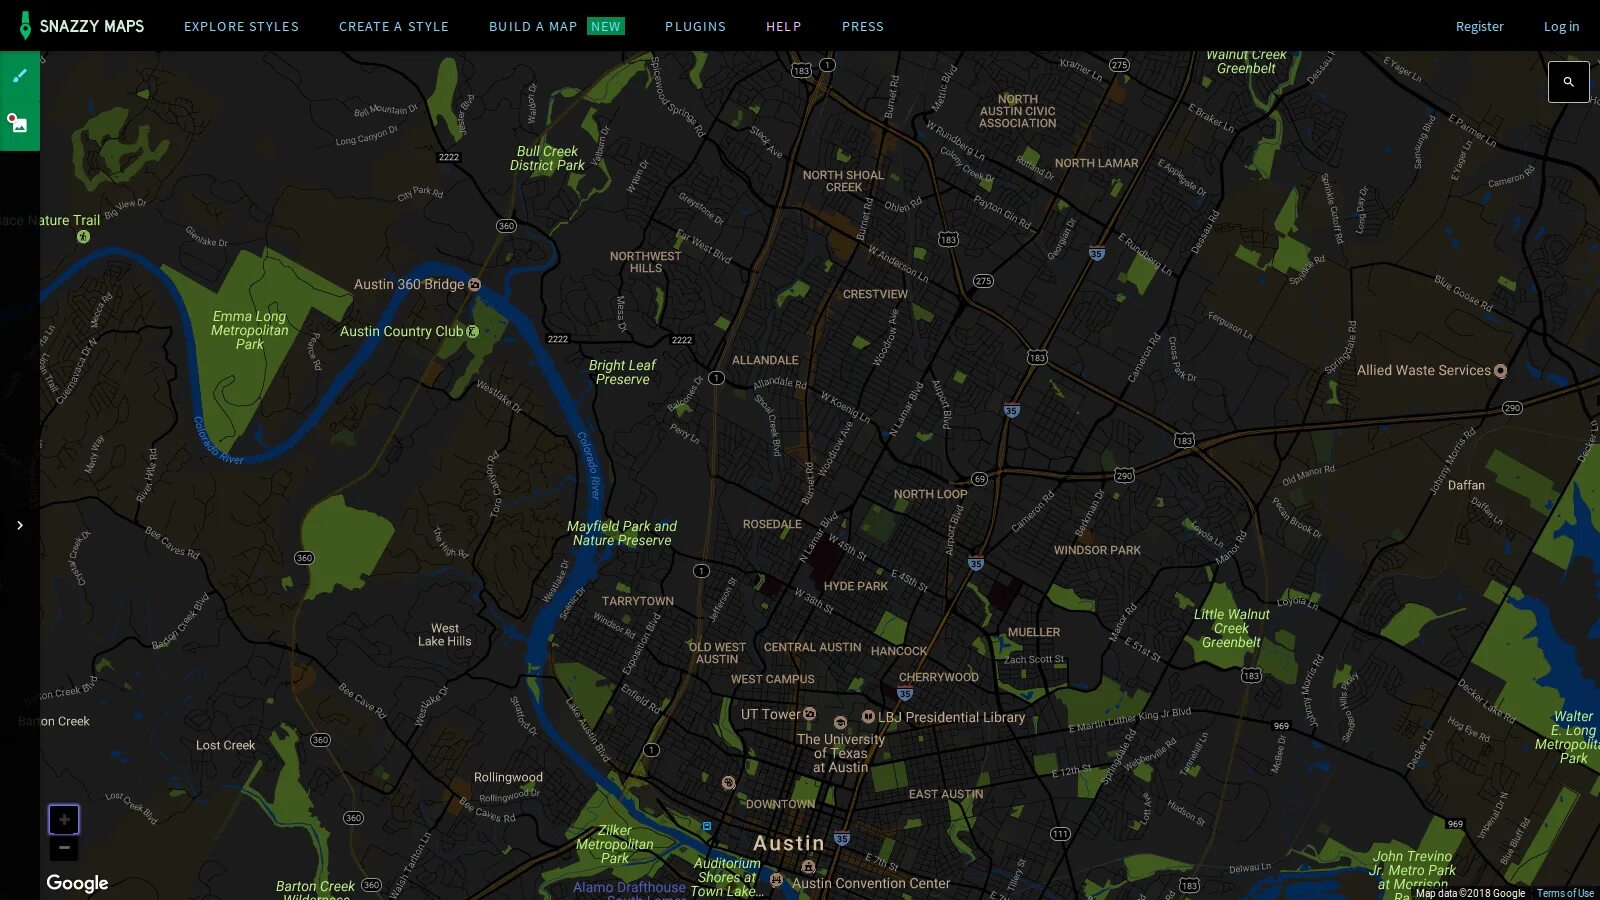Screen dimensions: 1600x900
Task: Click the map search magnifier button
Action: [x=1568, y=82]
